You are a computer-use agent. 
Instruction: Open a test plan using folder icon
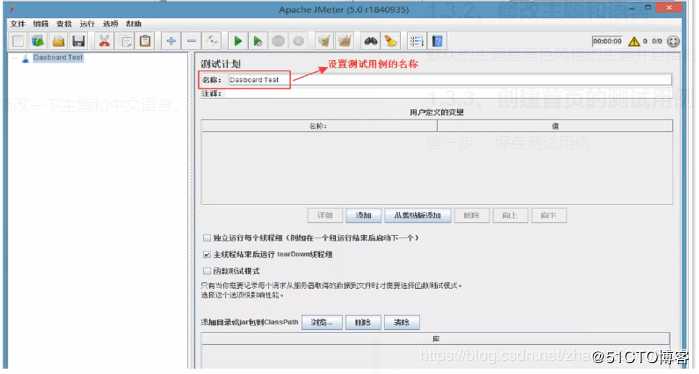tap(58, 41)
